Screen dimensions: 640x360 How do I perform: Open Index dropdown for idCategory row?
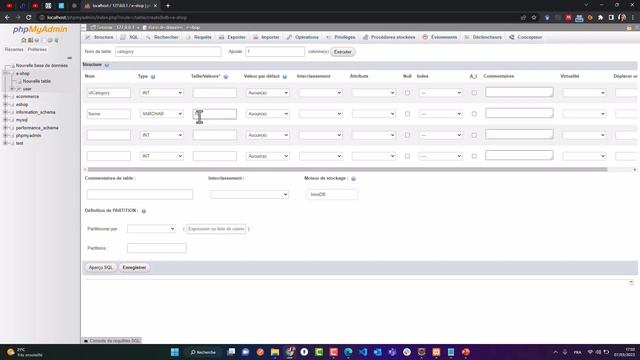point(440,93)
